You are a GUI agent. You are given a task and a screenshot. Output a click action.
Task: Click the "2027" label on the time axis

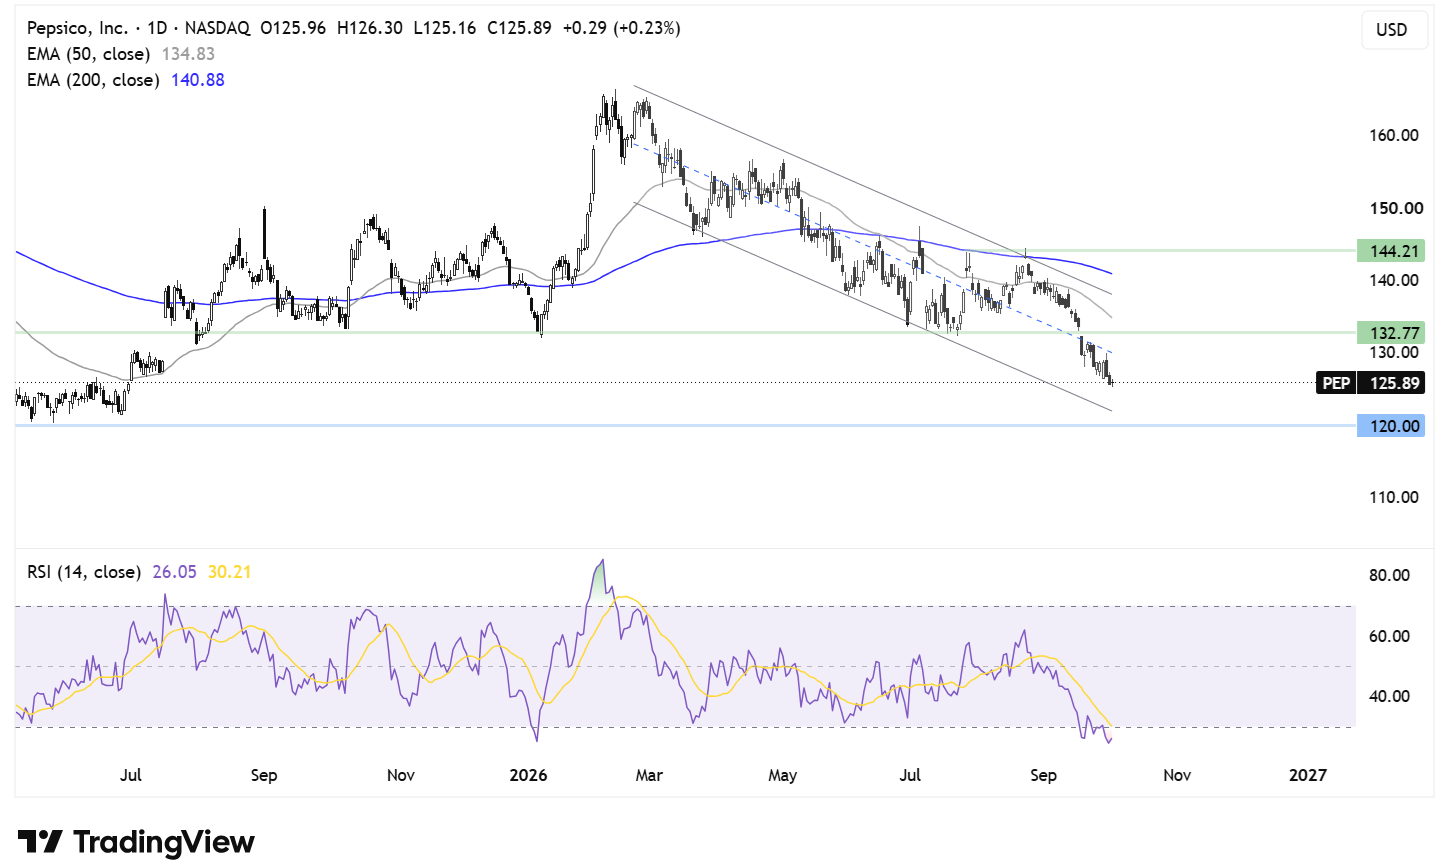pos(1308,775)
